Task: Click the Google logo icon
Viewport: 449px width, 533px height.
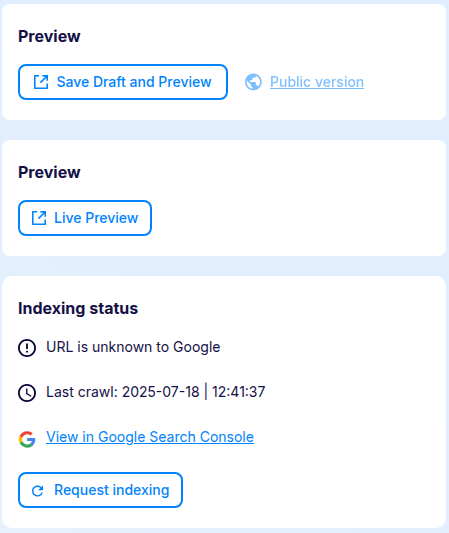Action: click(x=27, y=439)
